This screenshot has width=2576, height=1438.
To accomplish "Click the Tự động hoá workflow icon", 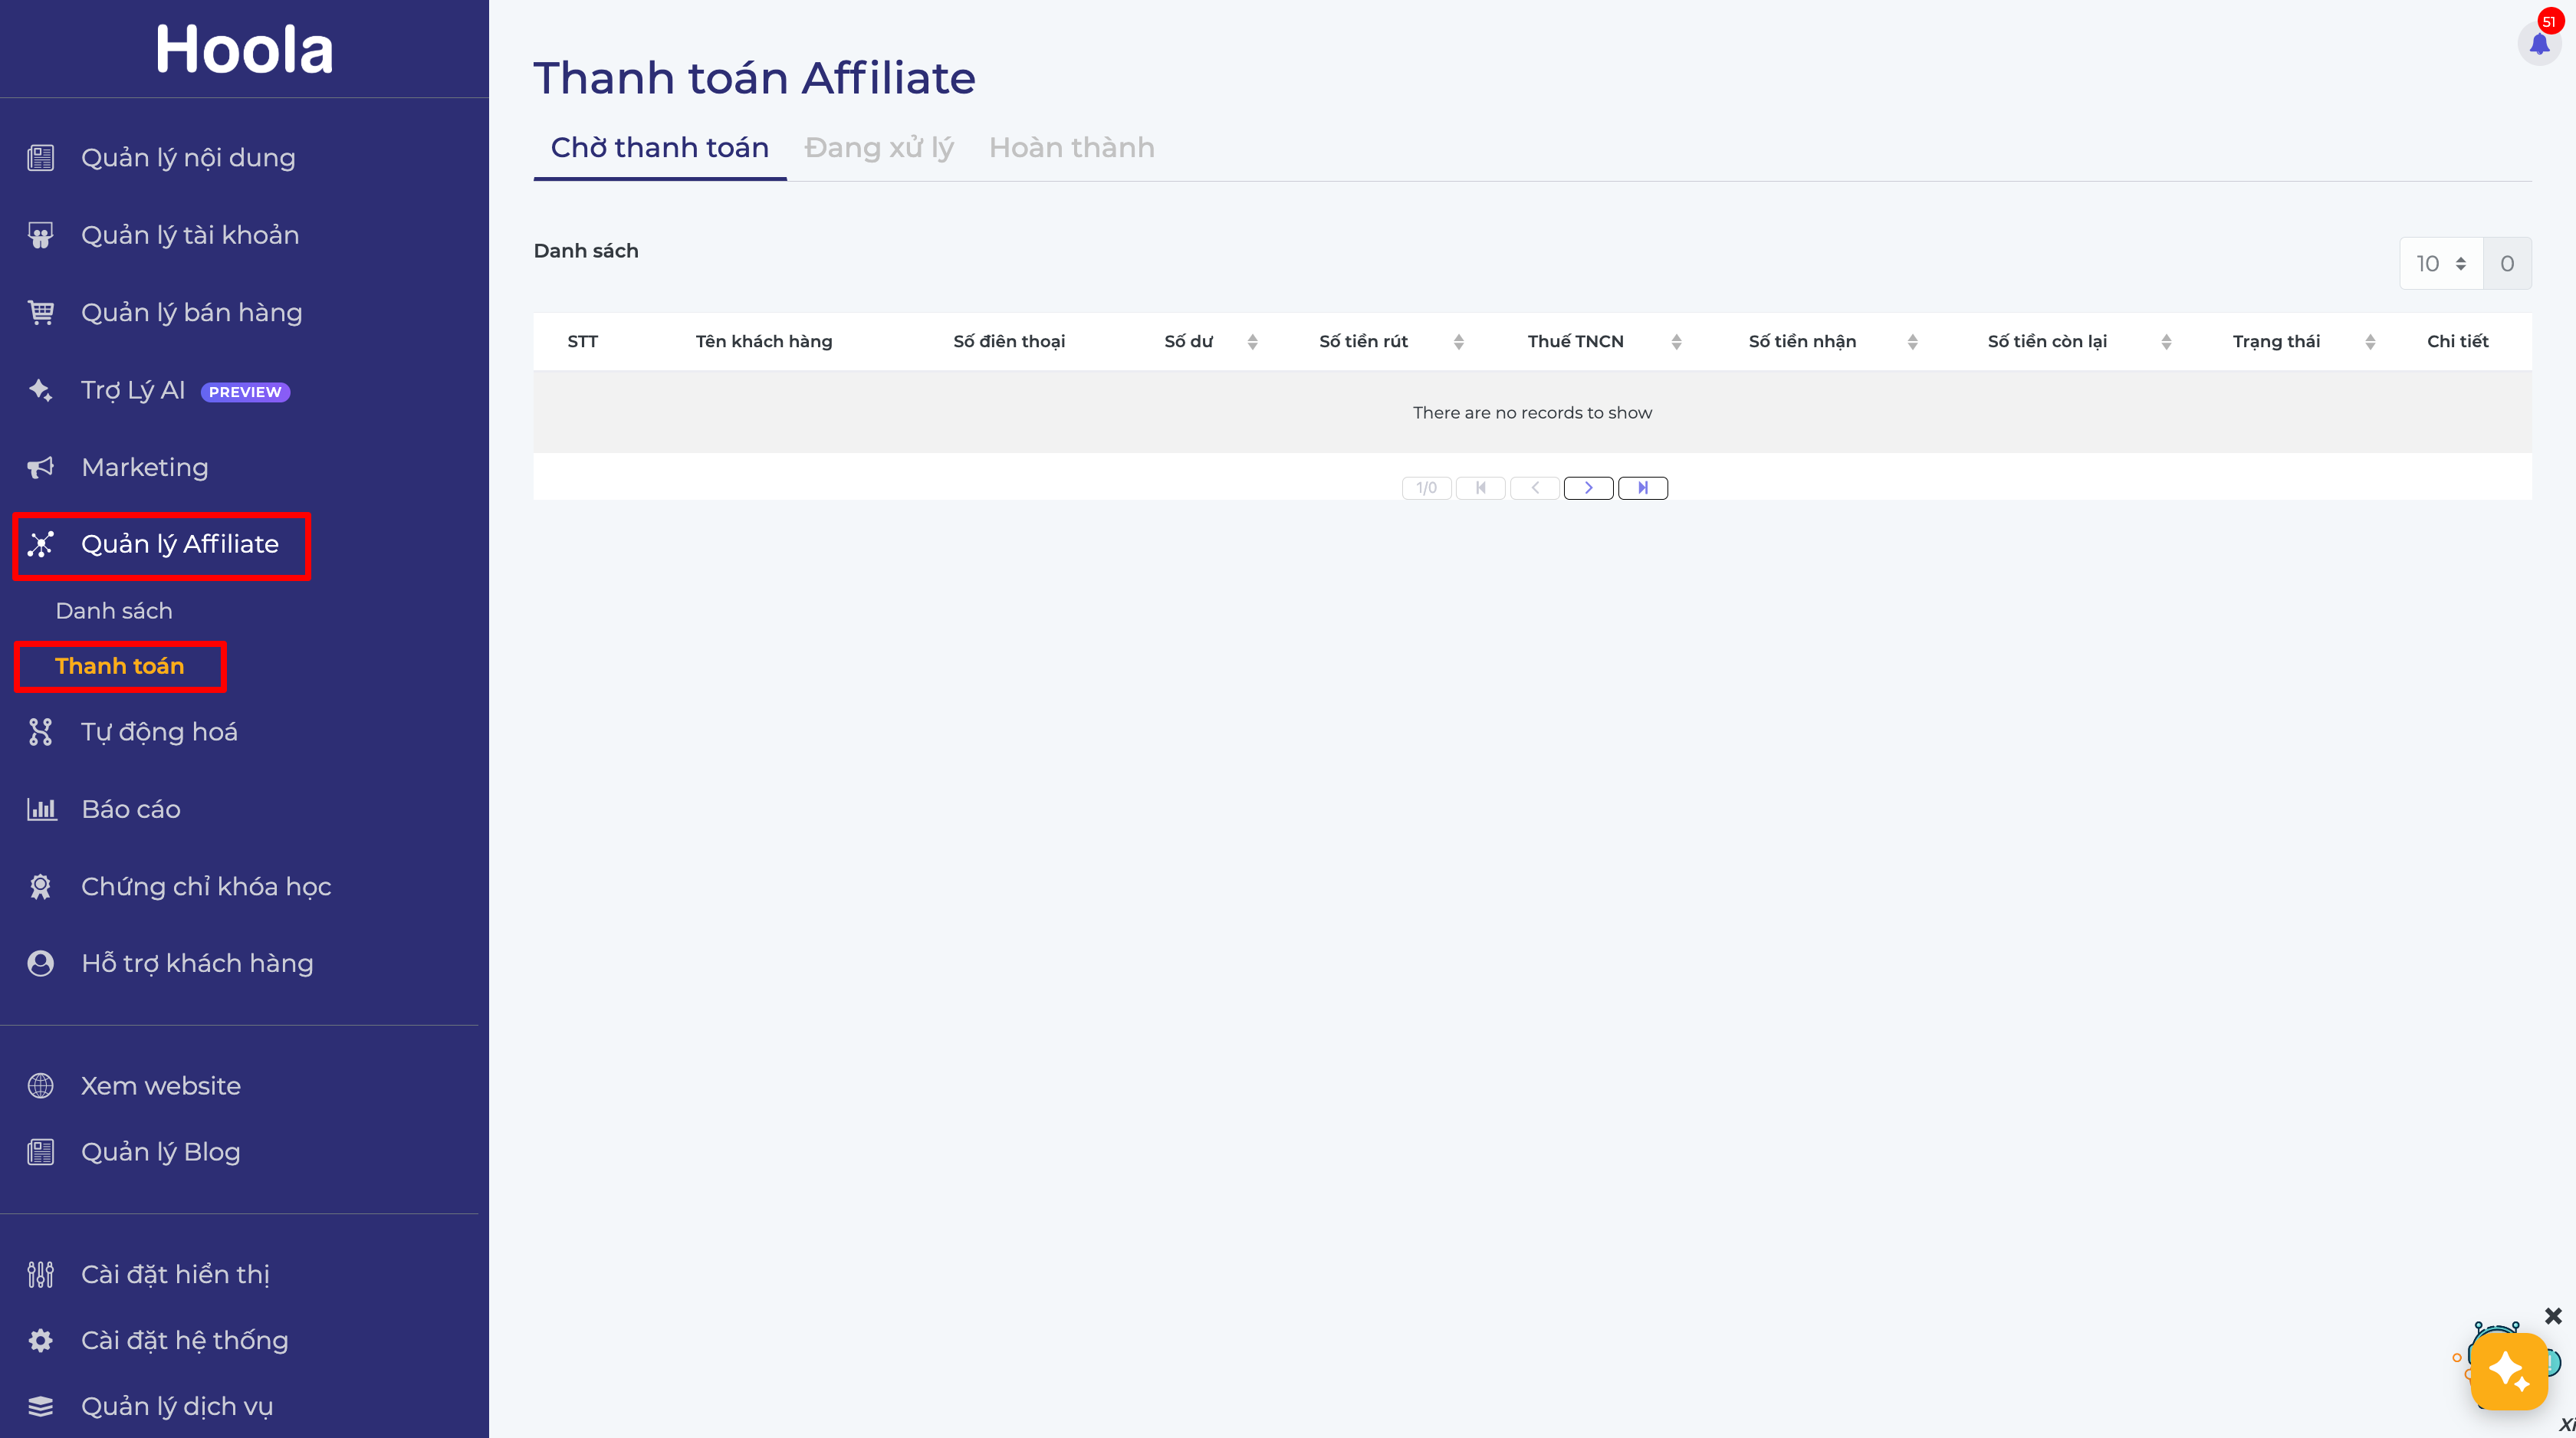I will [40, 732].
